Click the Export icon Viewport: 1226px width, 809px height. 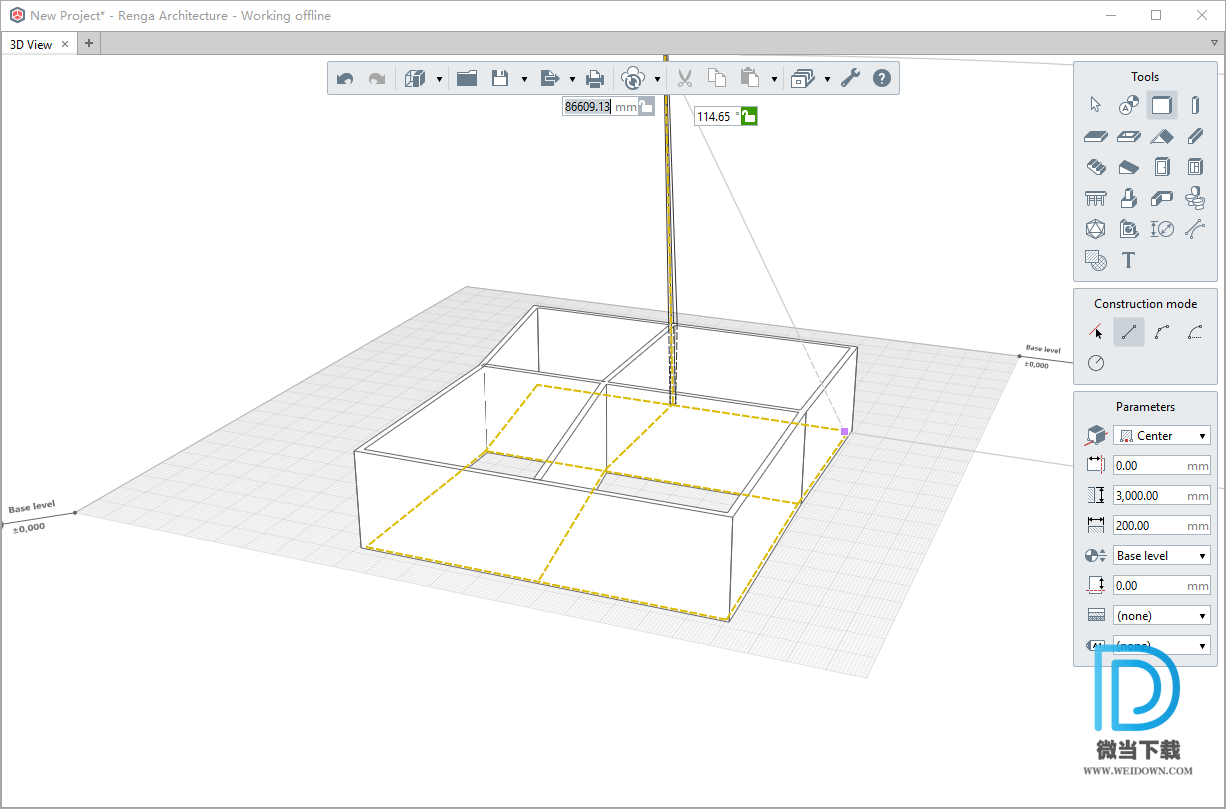point(549,78)
